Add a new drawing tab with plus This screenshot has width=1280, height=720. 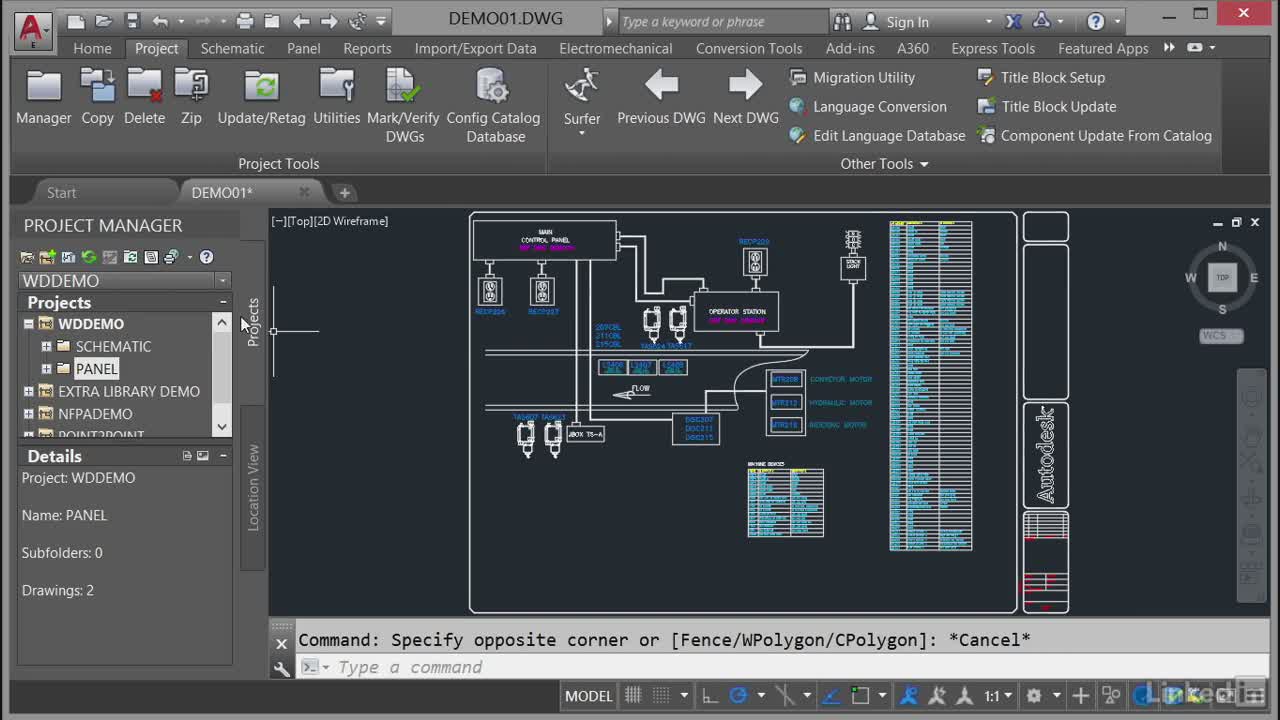(x=344, y=192)
